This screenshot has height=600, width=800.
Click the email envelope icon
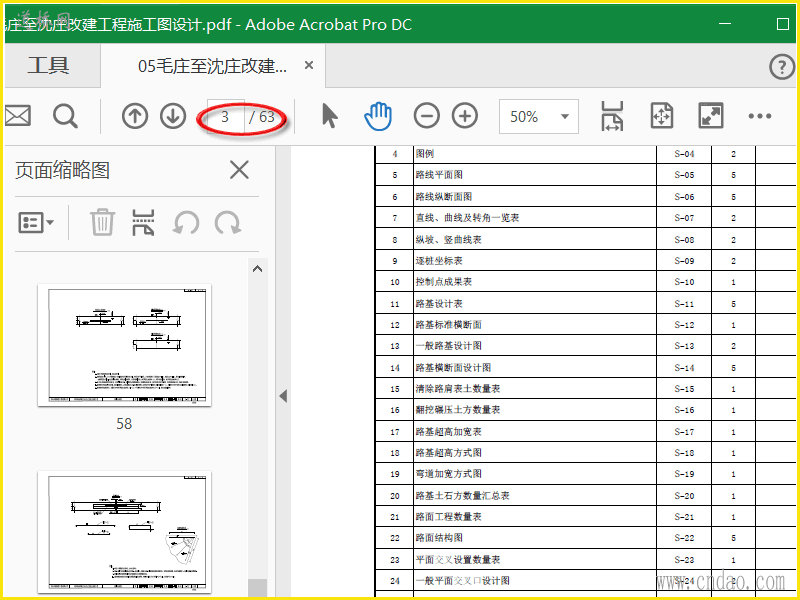click(x=17, y=116)
